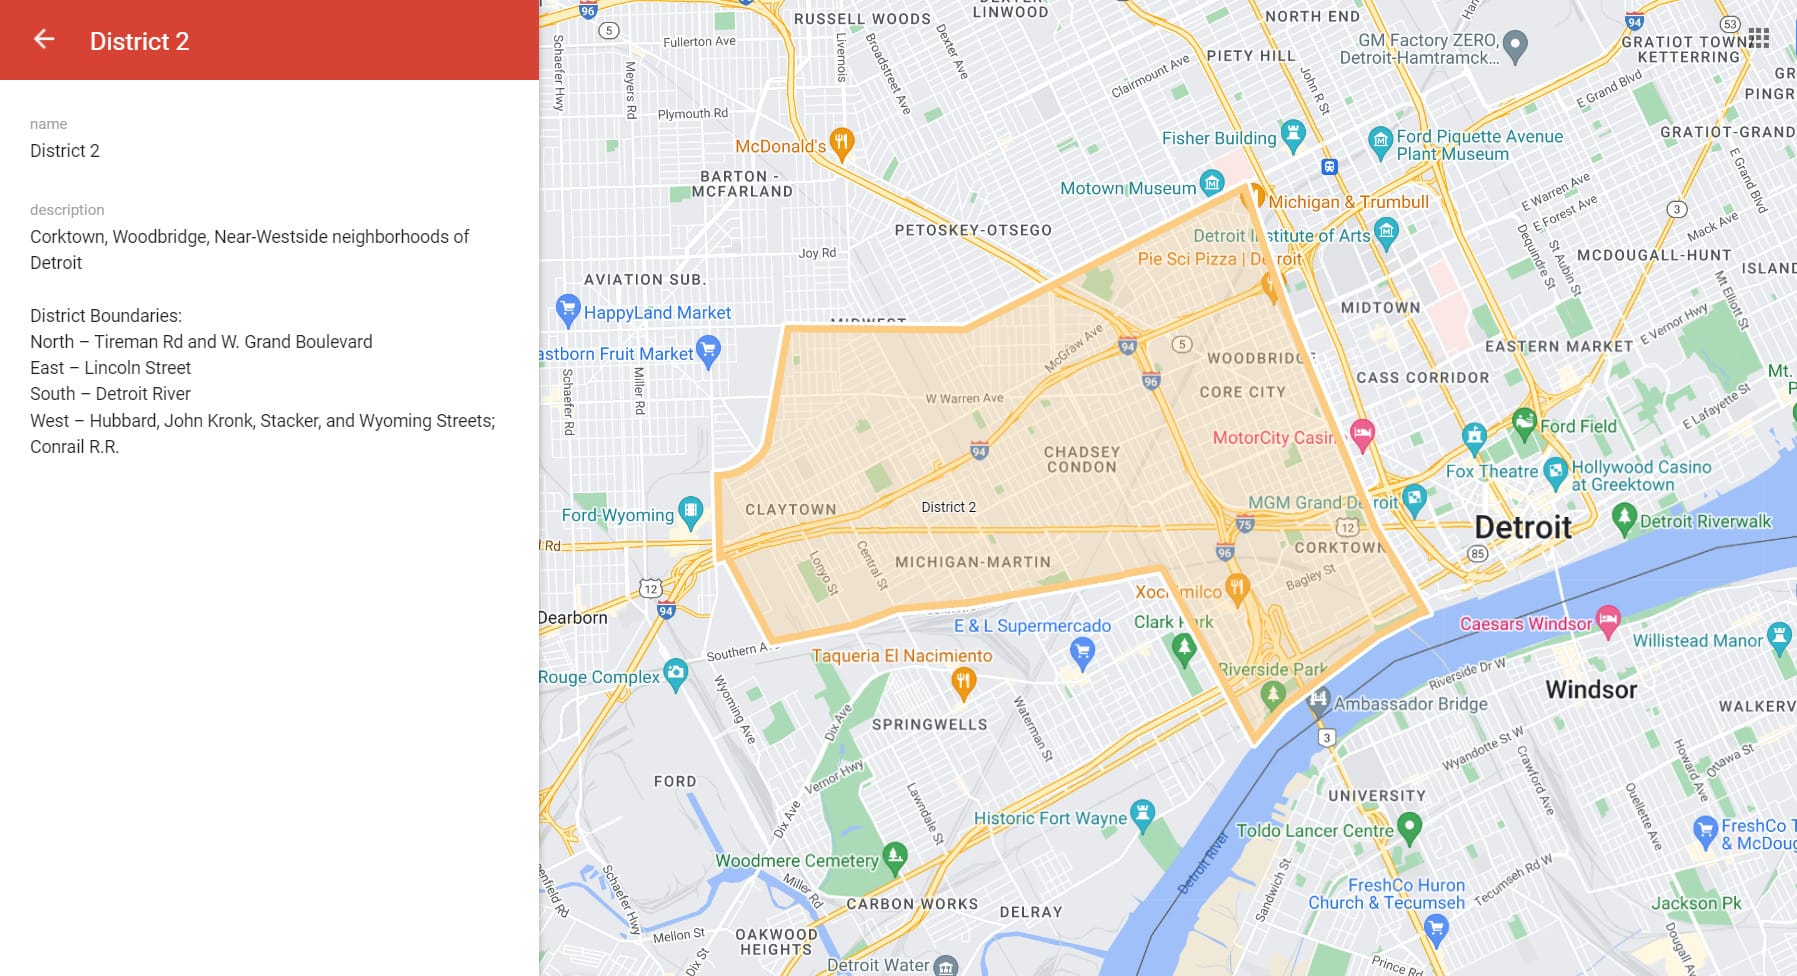Image resolution: width=1797 pixels, height=976 pixels.
Task: Click the Caesars Windsor hotel pin
Action: pos(1608,620)
